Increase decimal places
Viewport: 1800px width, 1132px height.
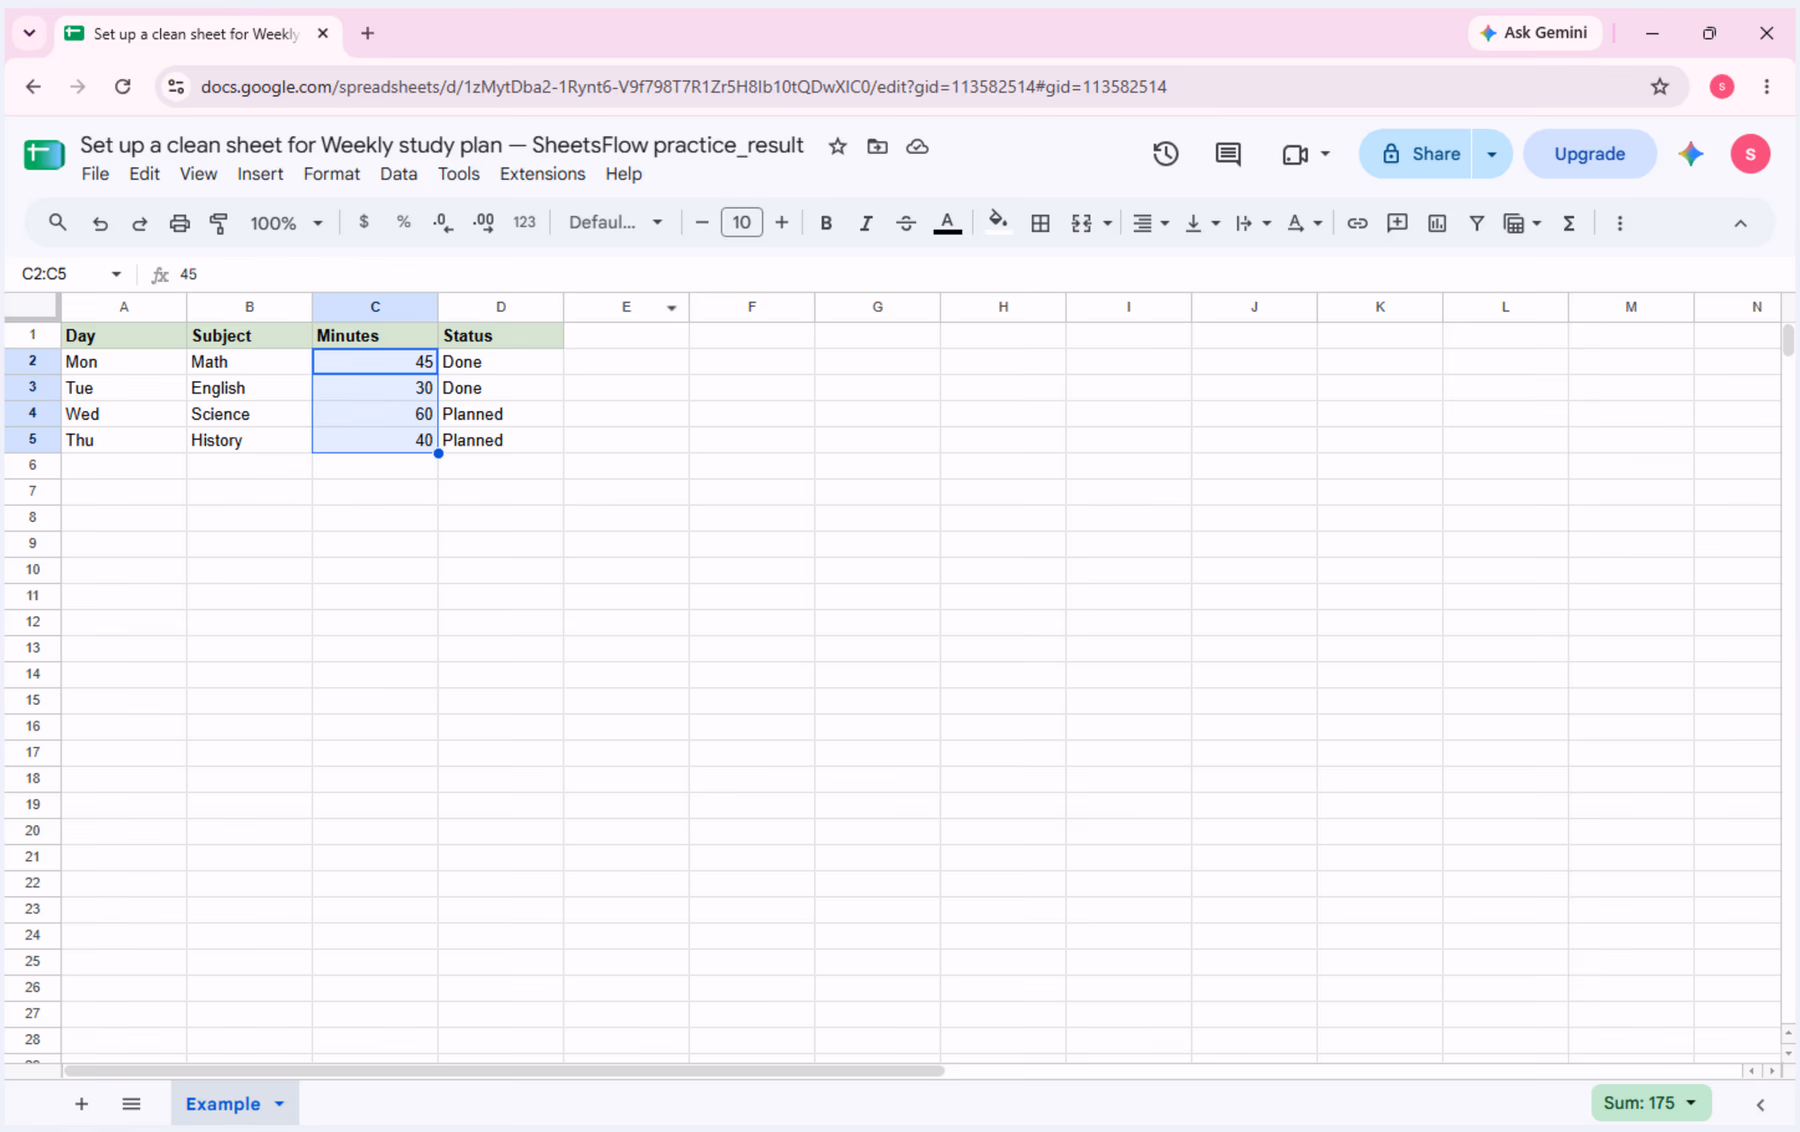483,222
